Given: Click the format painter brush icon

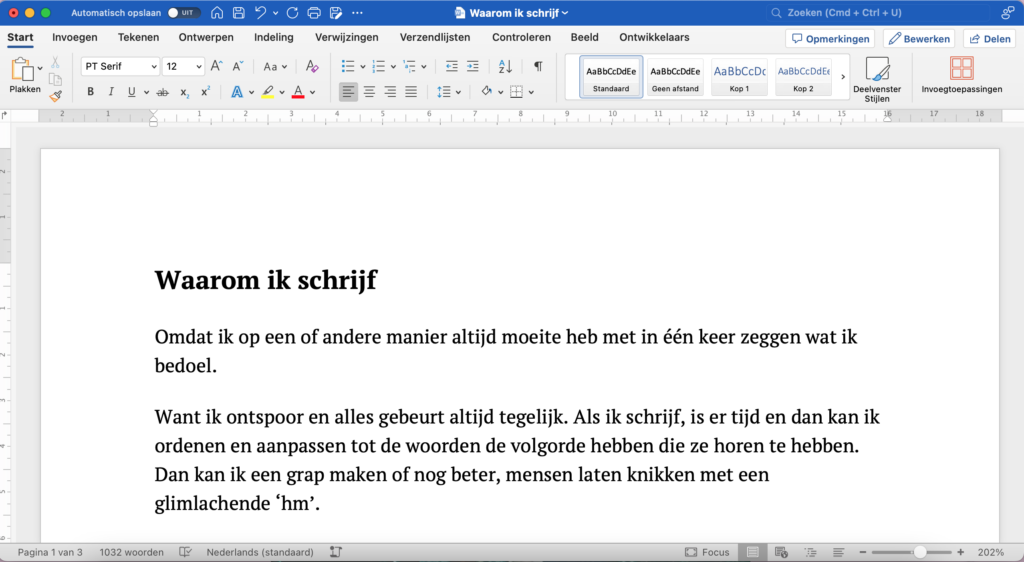Looking at the screenshot, I should [55, 96].
